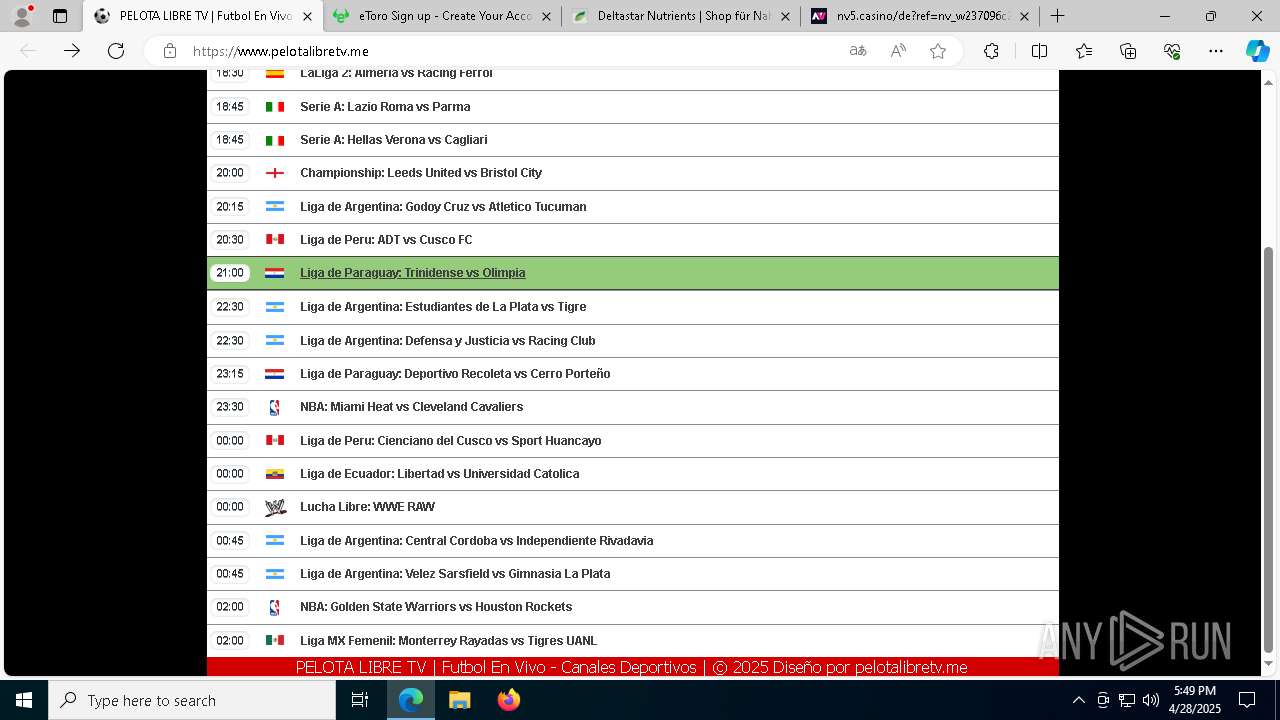Click the Windows taskbar search box
This screenshot has height=720, width=1280.
(192, 700)
